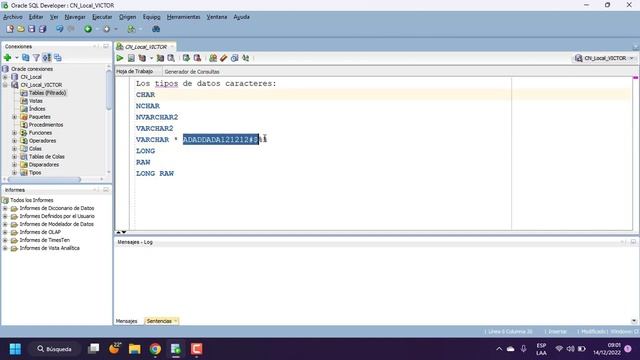The width and height of the screenshot is (640, 360).
Task: Open Google Chrome from taskbar
Action: [x=155, y=349]
